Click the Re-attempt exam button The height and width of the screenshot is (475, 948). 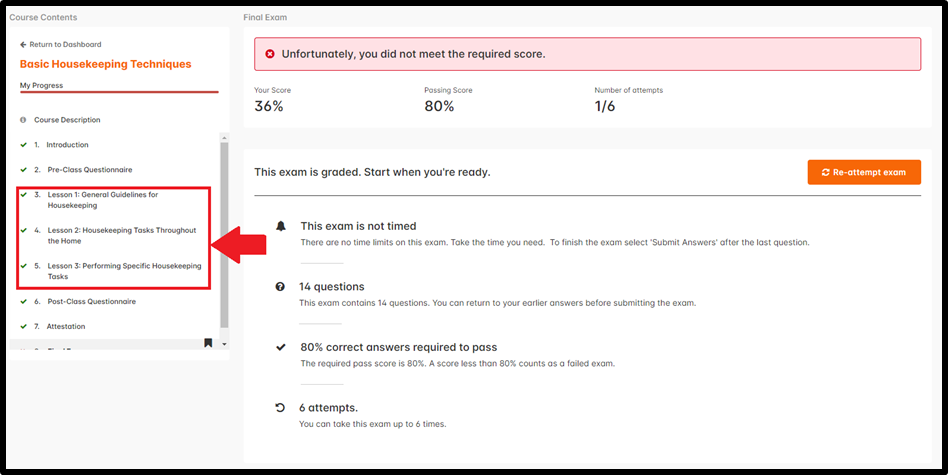pos(864,172)
